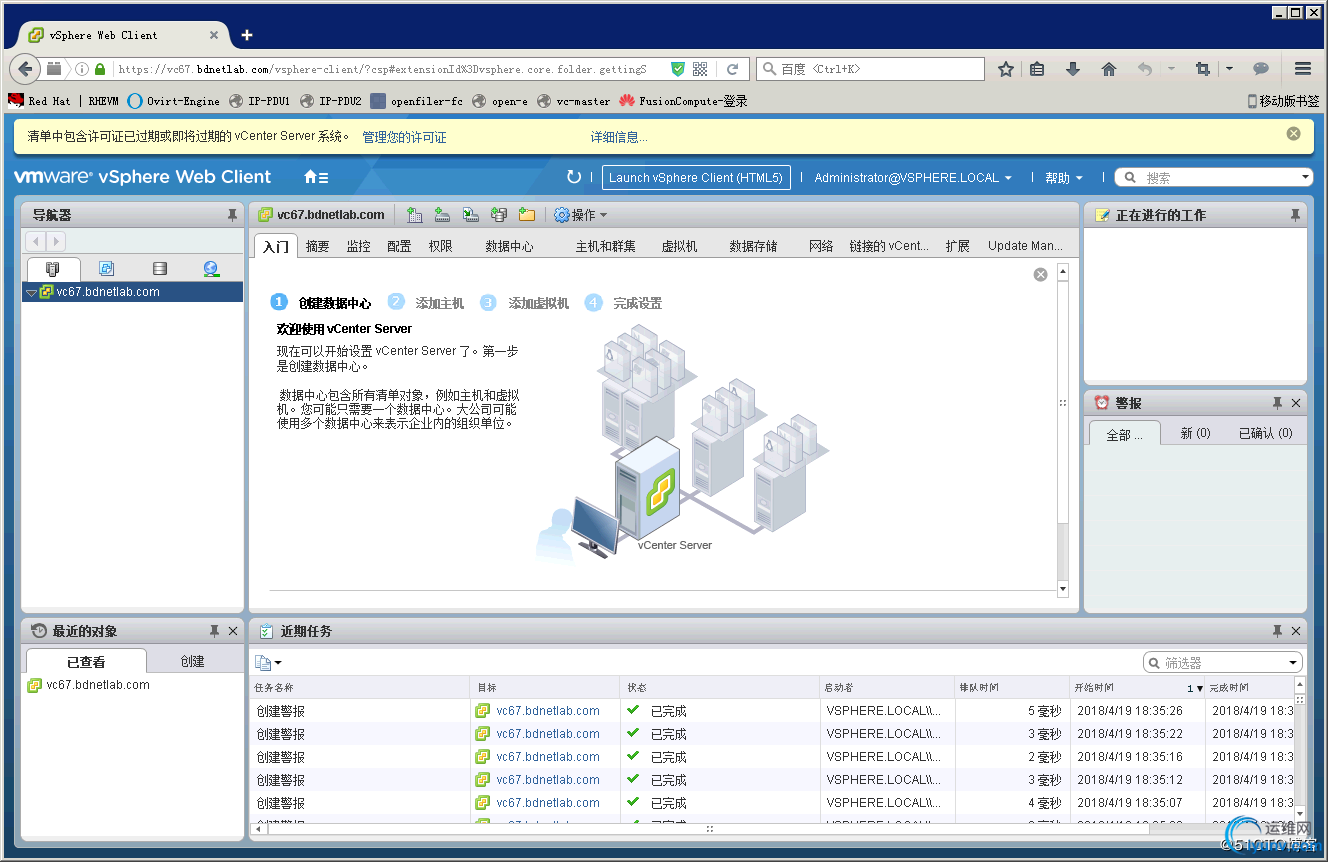Go back in navigator history
The height and width of the screenshot is (862, 1328).
(35, 241)
